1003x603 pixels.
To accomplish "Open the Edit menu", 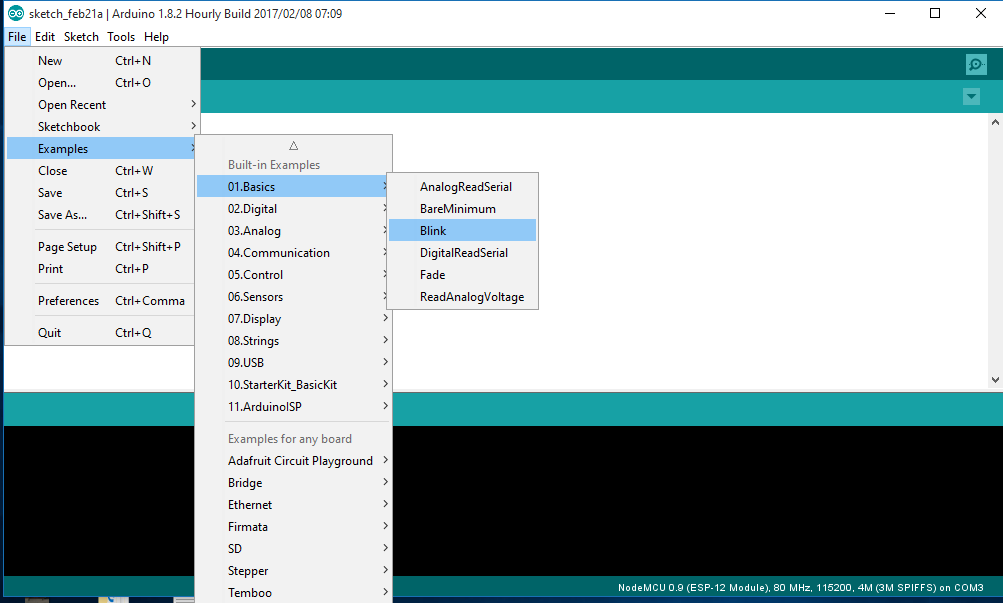I will [45, 36].
